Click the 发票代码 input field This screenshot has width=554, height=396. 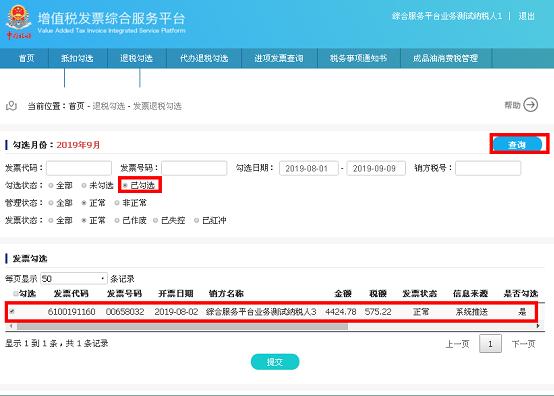tap(79, 168)
